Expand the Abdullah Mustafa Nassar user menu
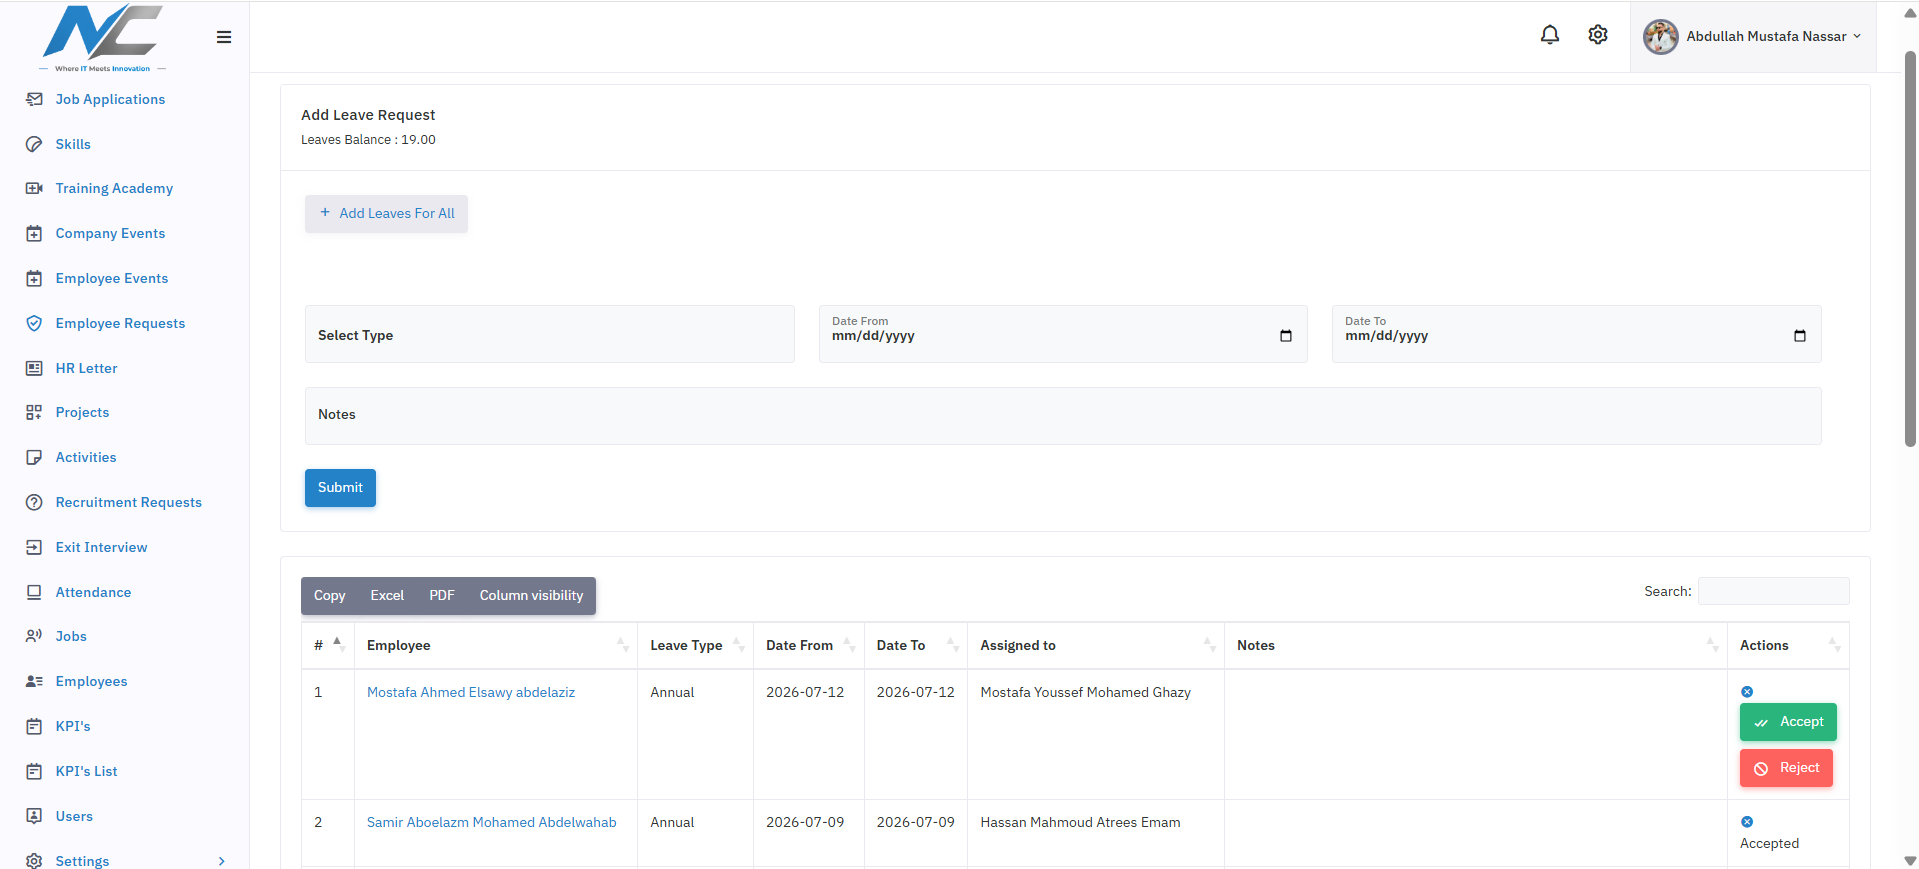 point(1753,37)
